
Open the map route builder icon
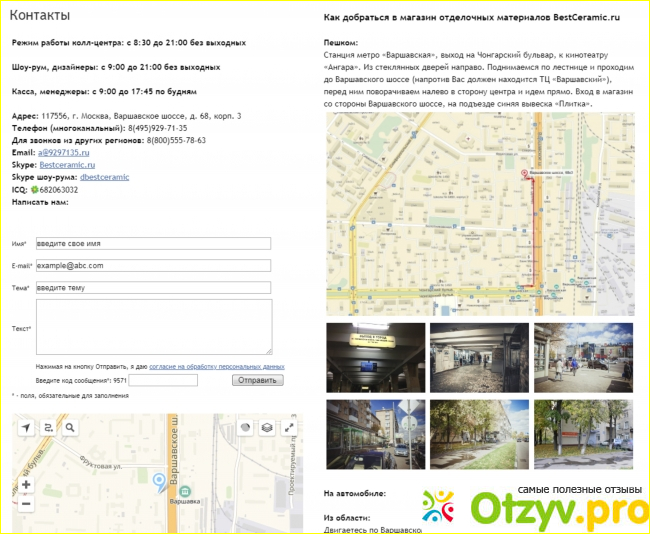[x=48, y=427]
